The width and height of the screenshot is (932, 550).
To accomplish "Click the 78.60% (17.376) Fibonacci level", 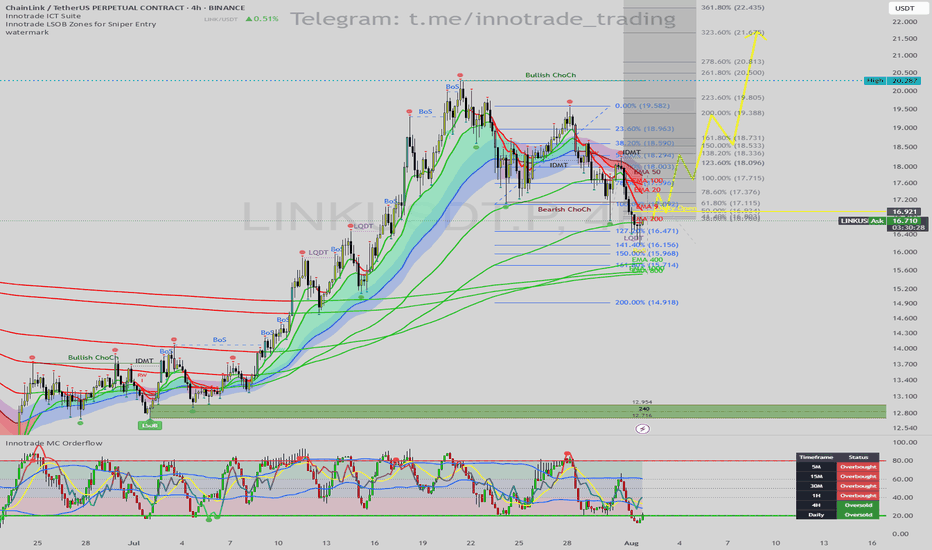I will tap(731, 192).
